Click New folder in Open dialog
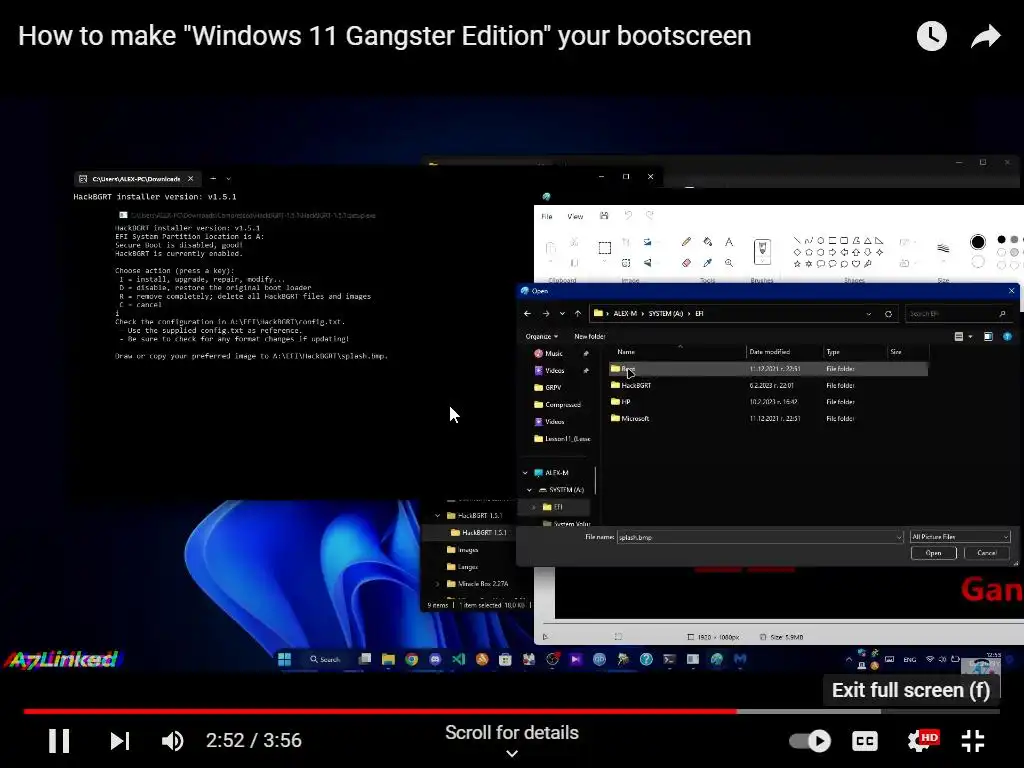The width and height of the screenshot is (1024, 768). [590, 336]
